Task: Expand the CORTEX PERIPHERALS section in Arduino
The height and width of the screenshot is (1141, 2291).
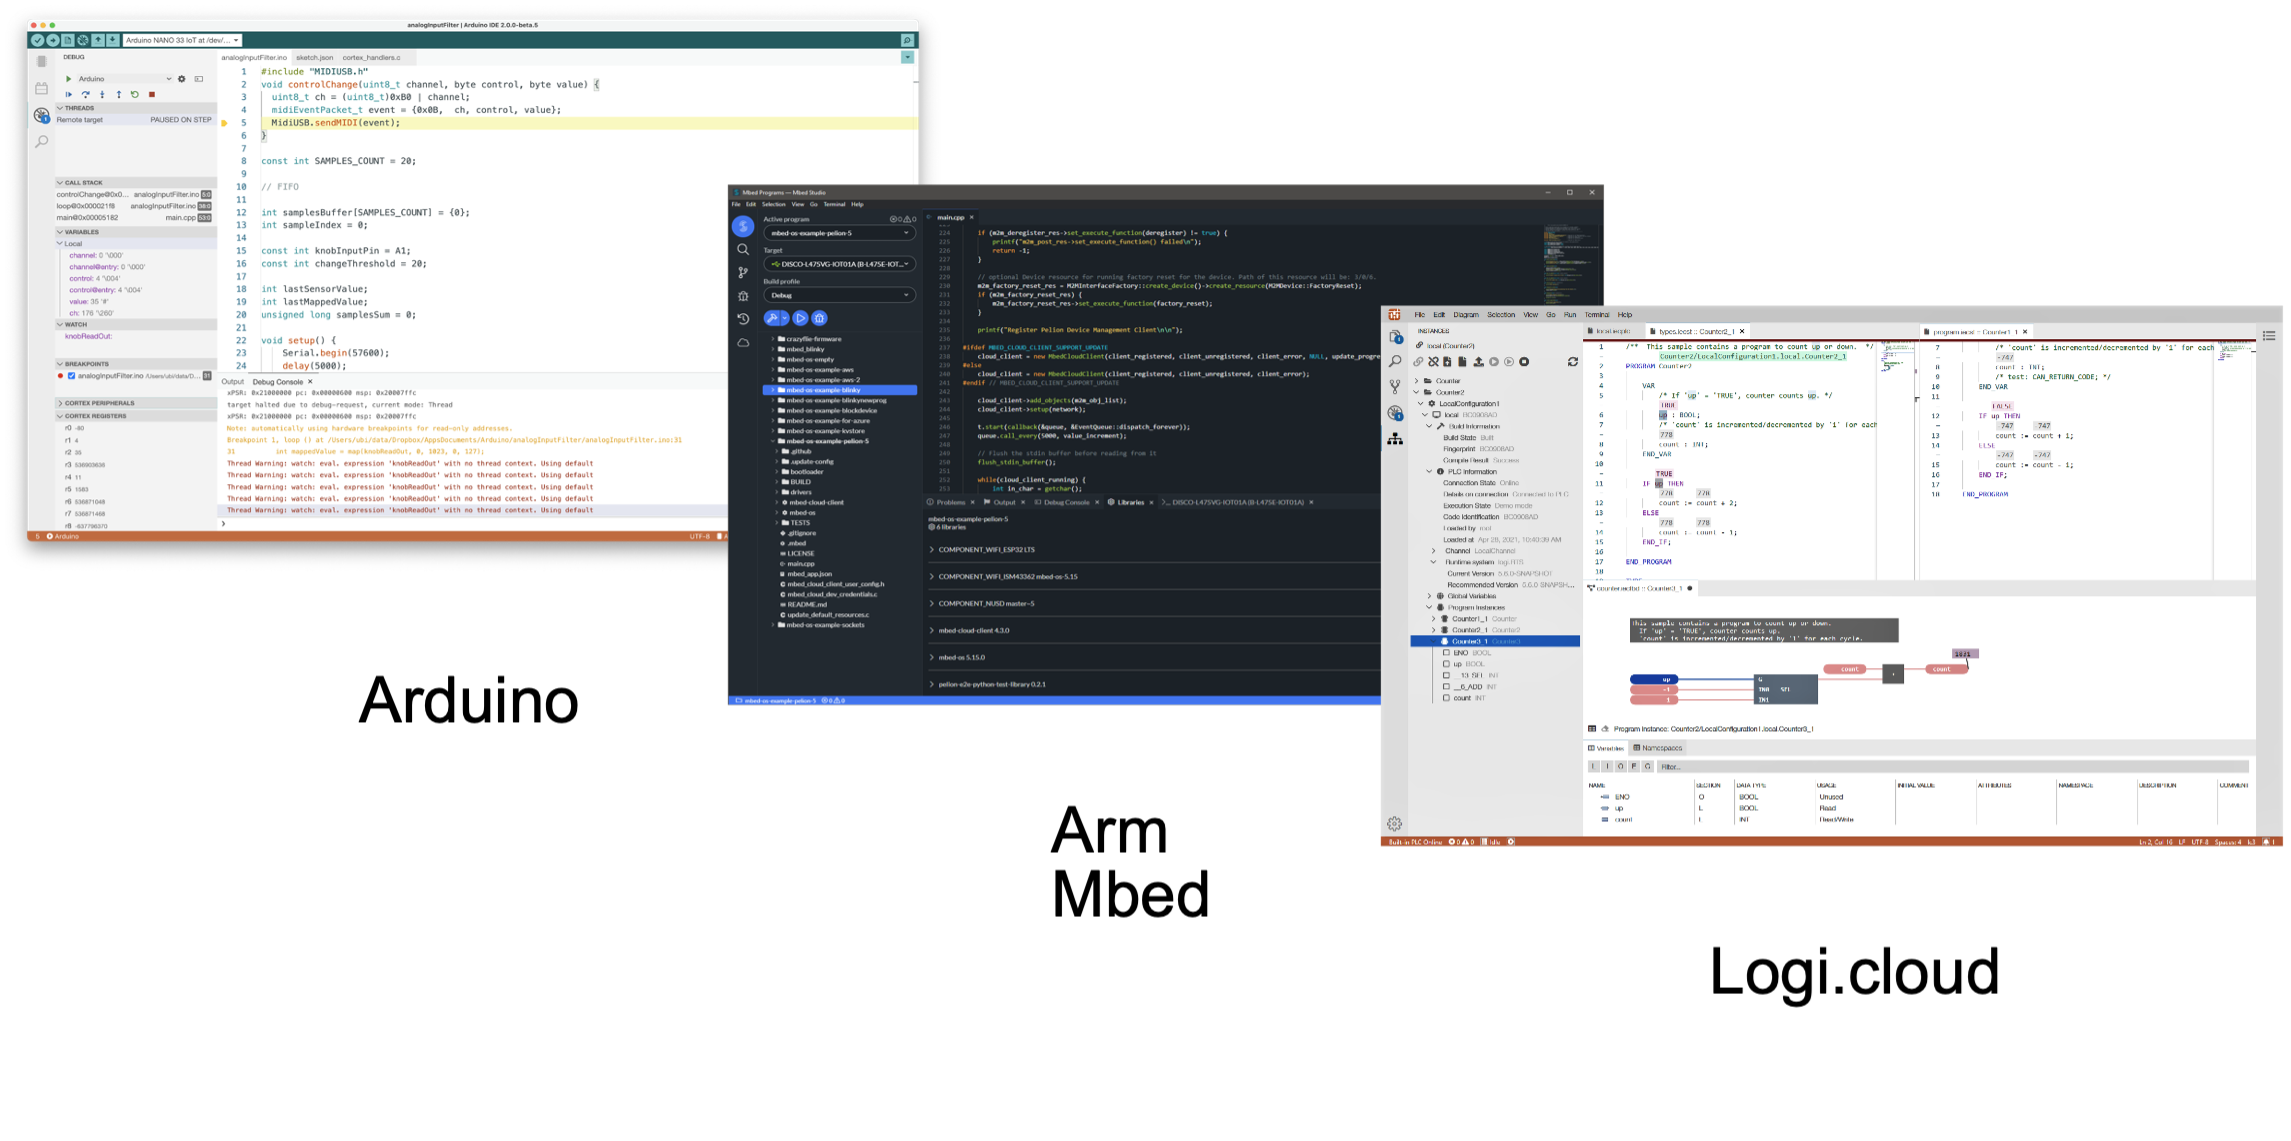Action: pyautogui.click(x=135, y=403)
